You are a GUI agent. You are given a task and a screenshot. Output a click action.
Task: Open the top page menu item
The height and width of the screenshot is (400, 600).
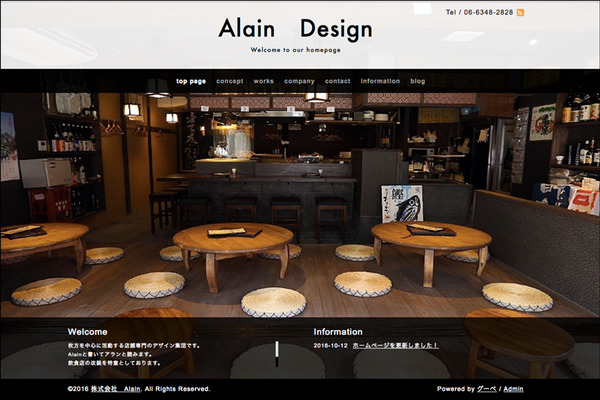[x=191, y=81]
